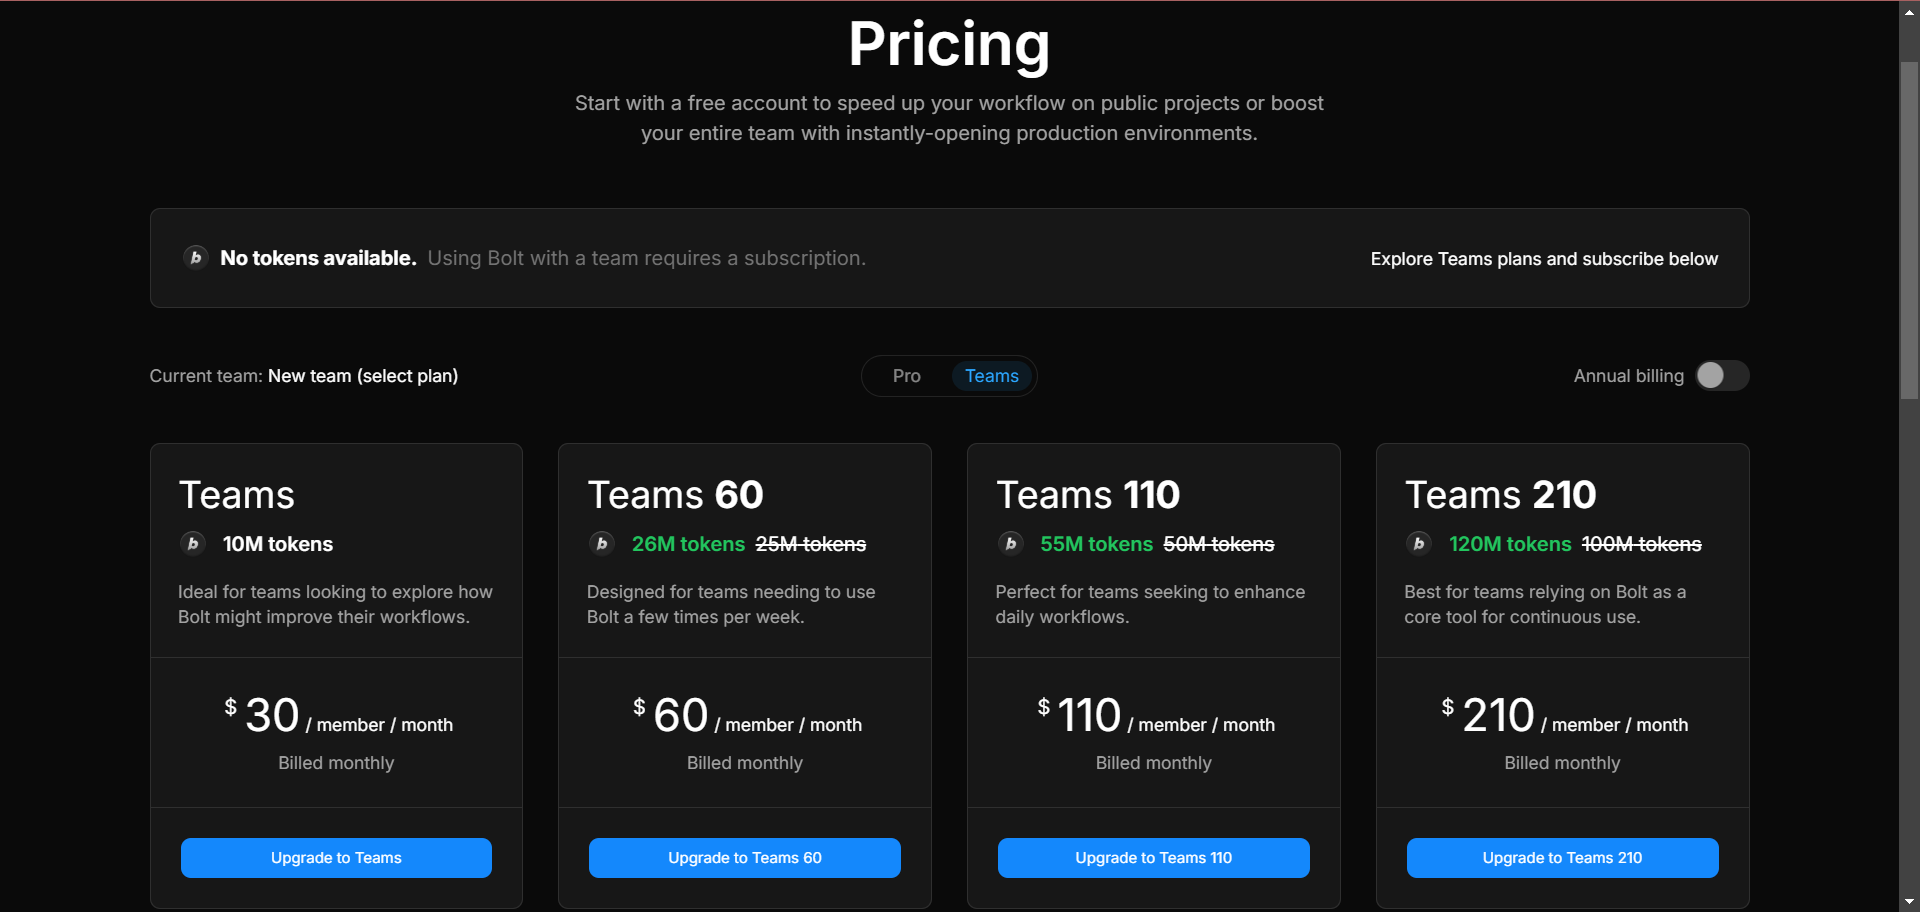Click the scrollbar down arrow
The height and width of the screenshot is (912, 1920).
(1909, 902)
